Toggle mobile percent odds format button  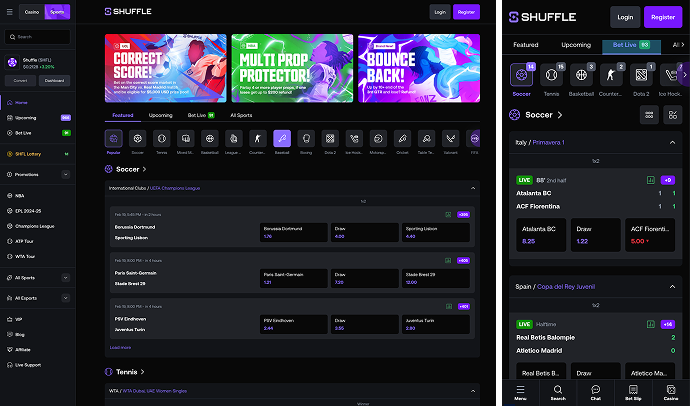point(673,115)
